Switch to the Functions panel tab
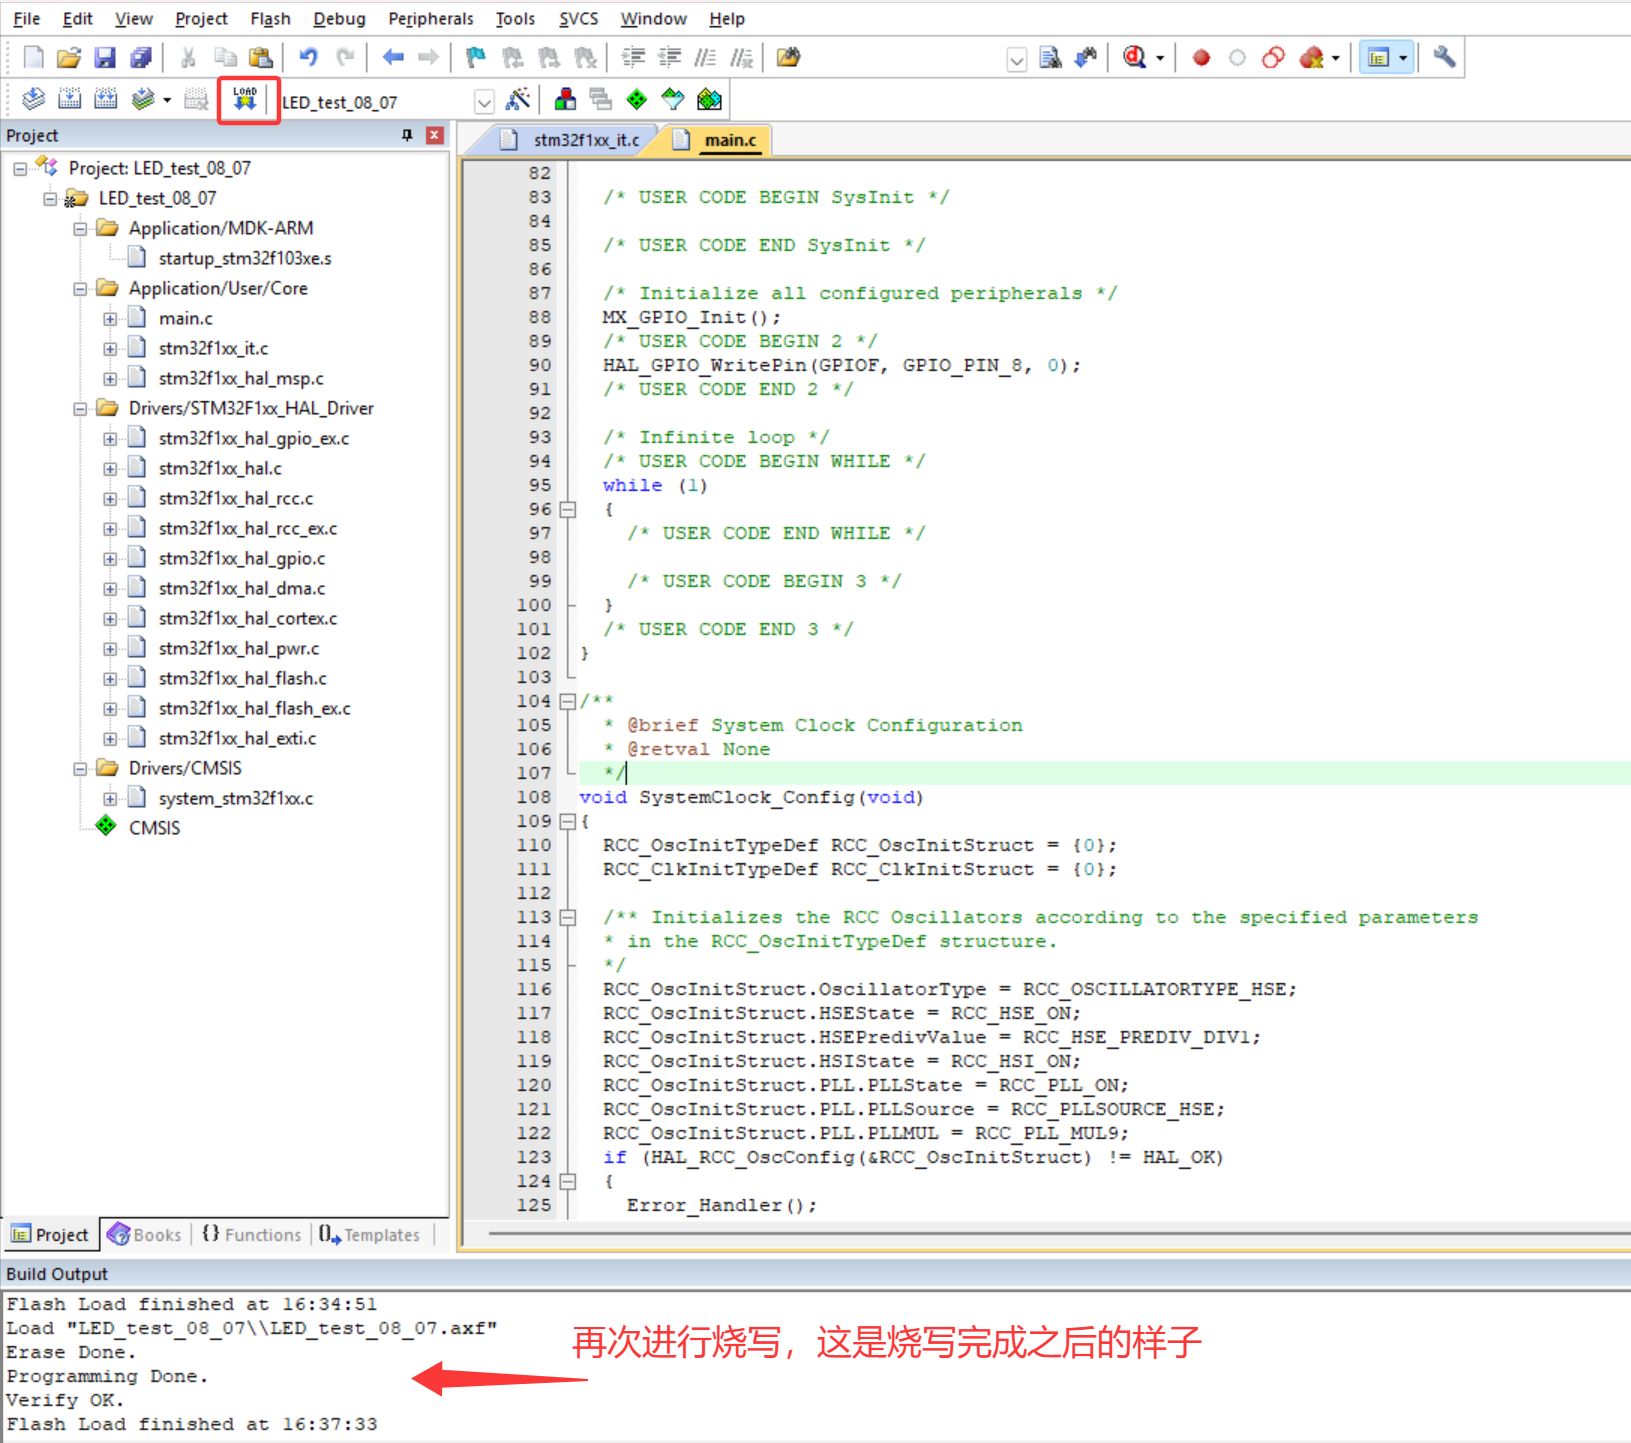Viewport: 1631px width, 1443px height. (252, 1235)
